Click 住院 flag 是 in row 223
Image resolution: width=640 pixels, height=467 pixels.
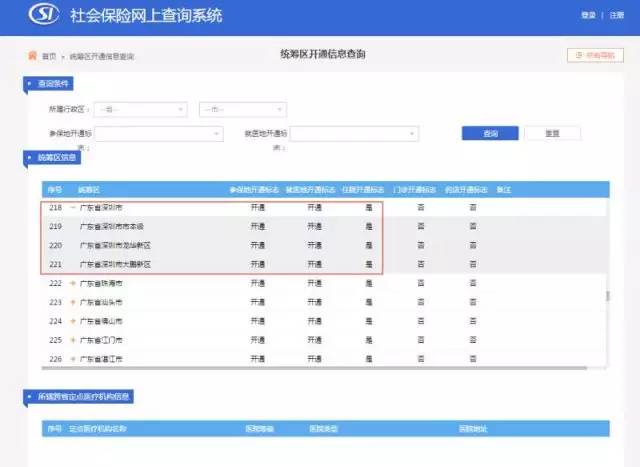coord(369,302)
